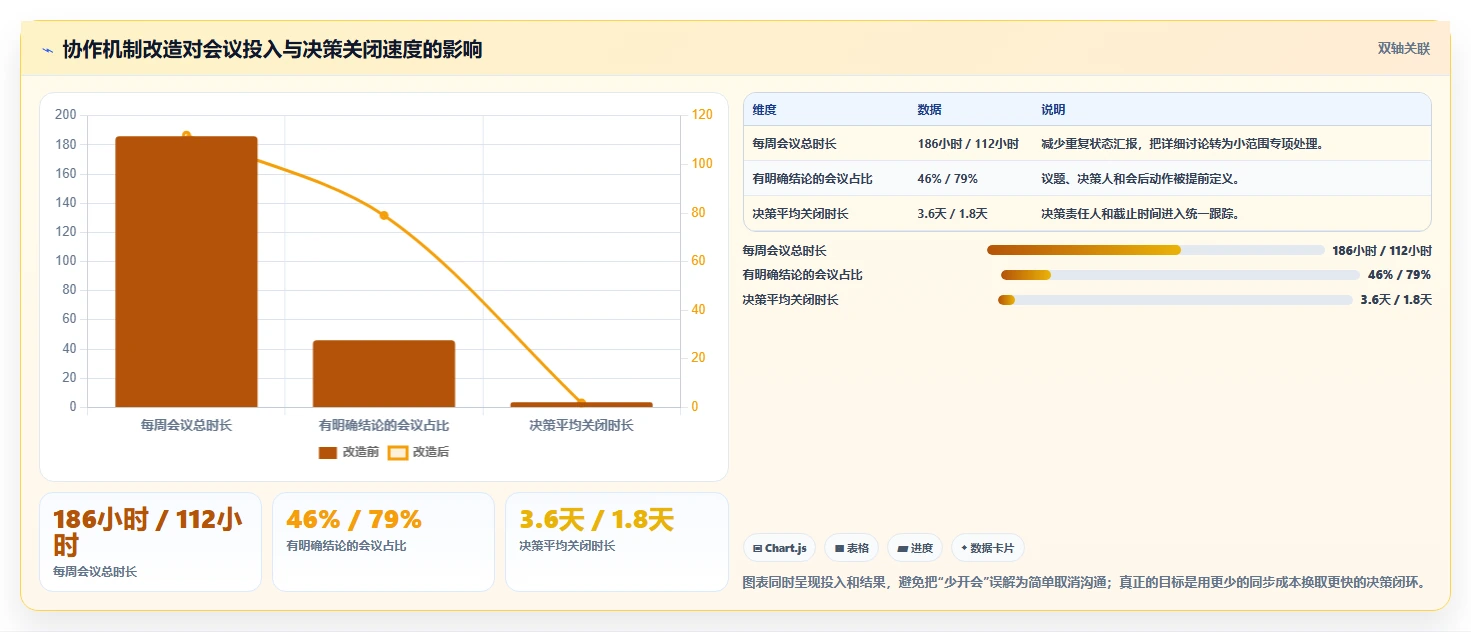Click the 有明确结论的会议占比 progress bar
The width and height of the screenshot is (1471, 632).
point(1180,275)
